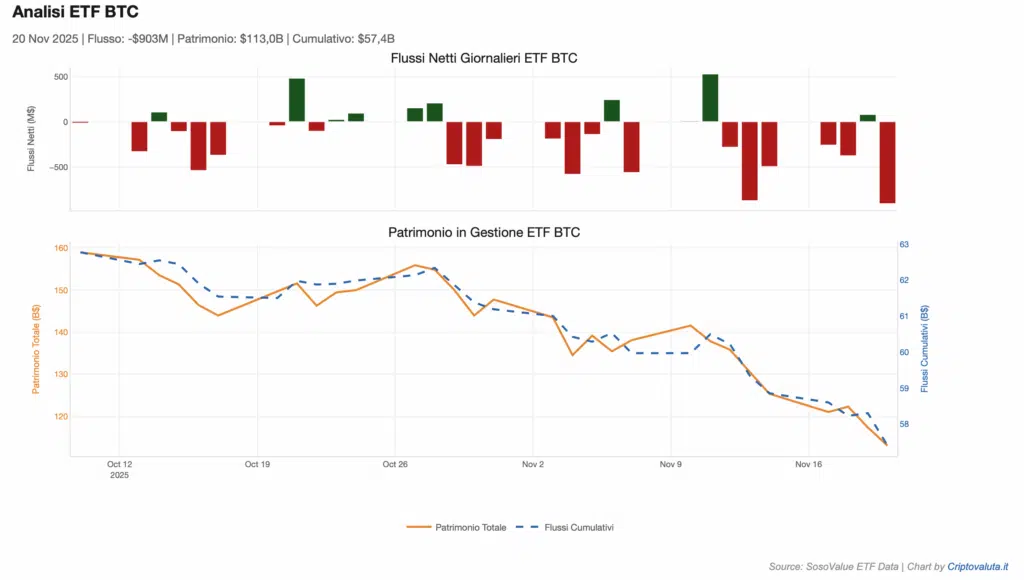This screenshot has width=1024, height=580.
Task: Select the rightmost red bar in flows chart
Action: click(887, 162)
